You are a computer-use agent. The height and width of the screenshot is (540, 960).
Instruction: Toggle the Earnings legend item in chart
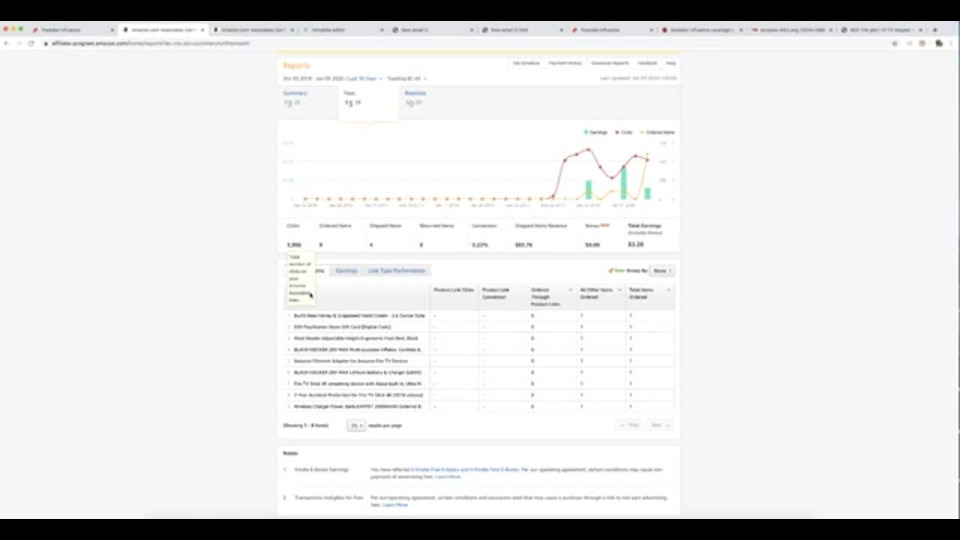coord(596,132)
